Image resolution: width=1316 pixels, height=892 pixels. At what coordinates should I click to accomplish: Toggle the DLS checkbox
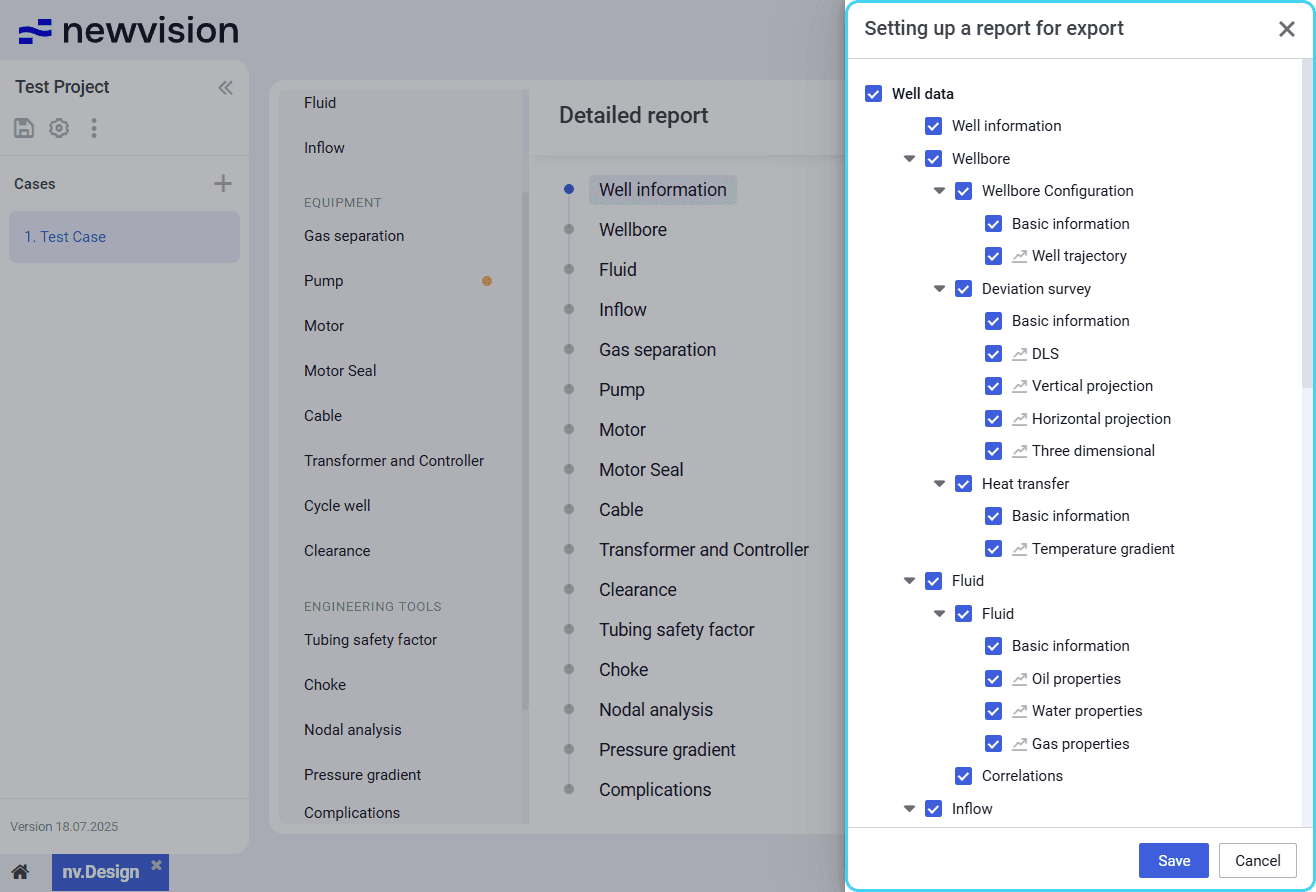coord(993,354)
